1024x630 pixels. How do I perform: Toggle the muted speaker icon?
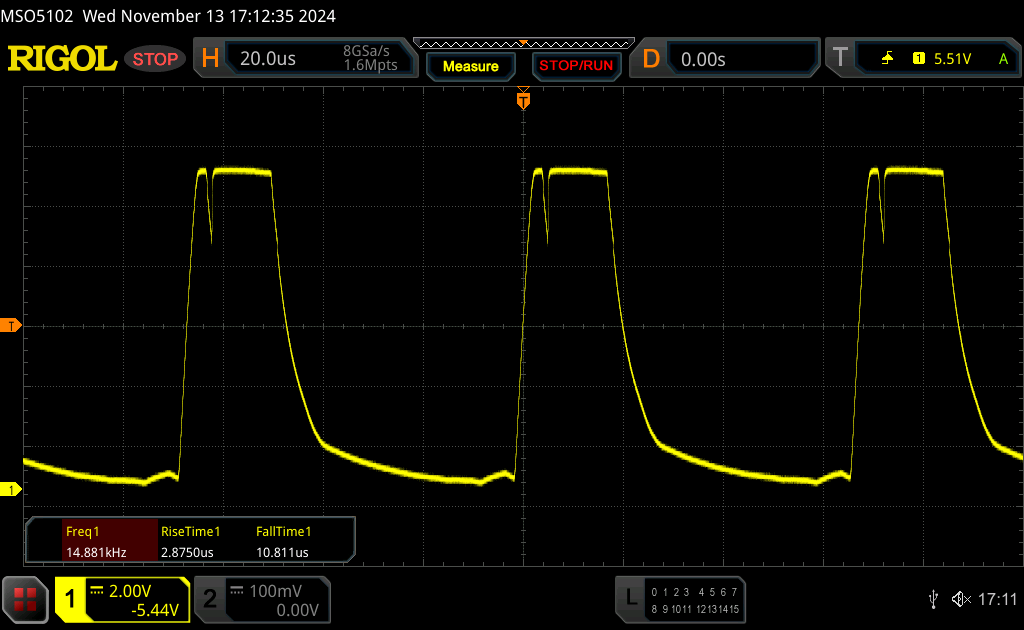[961, 599]
